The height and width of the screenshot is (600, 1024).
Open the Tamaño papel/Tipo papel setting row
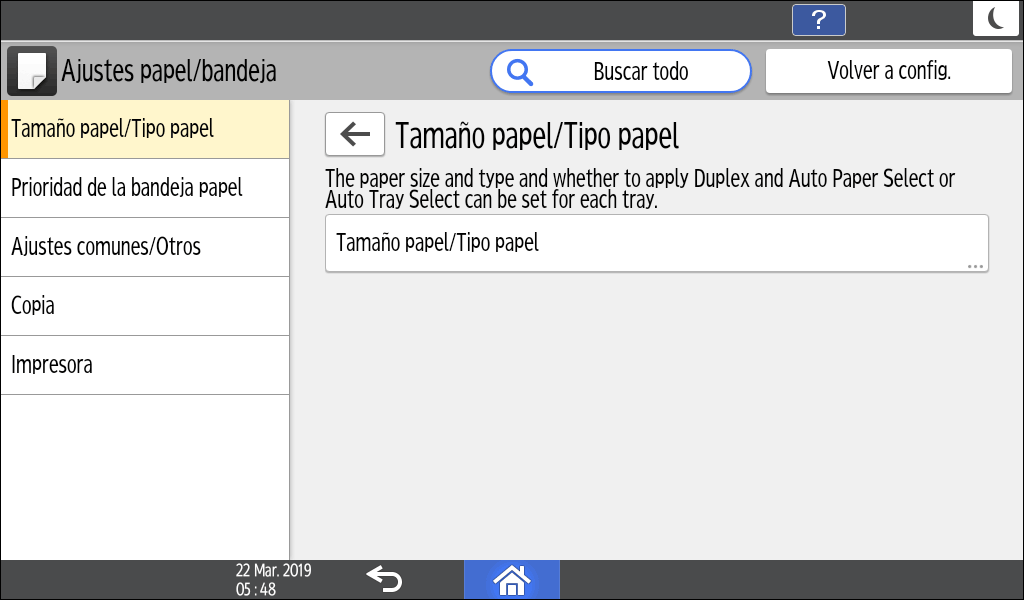(656, 243)
